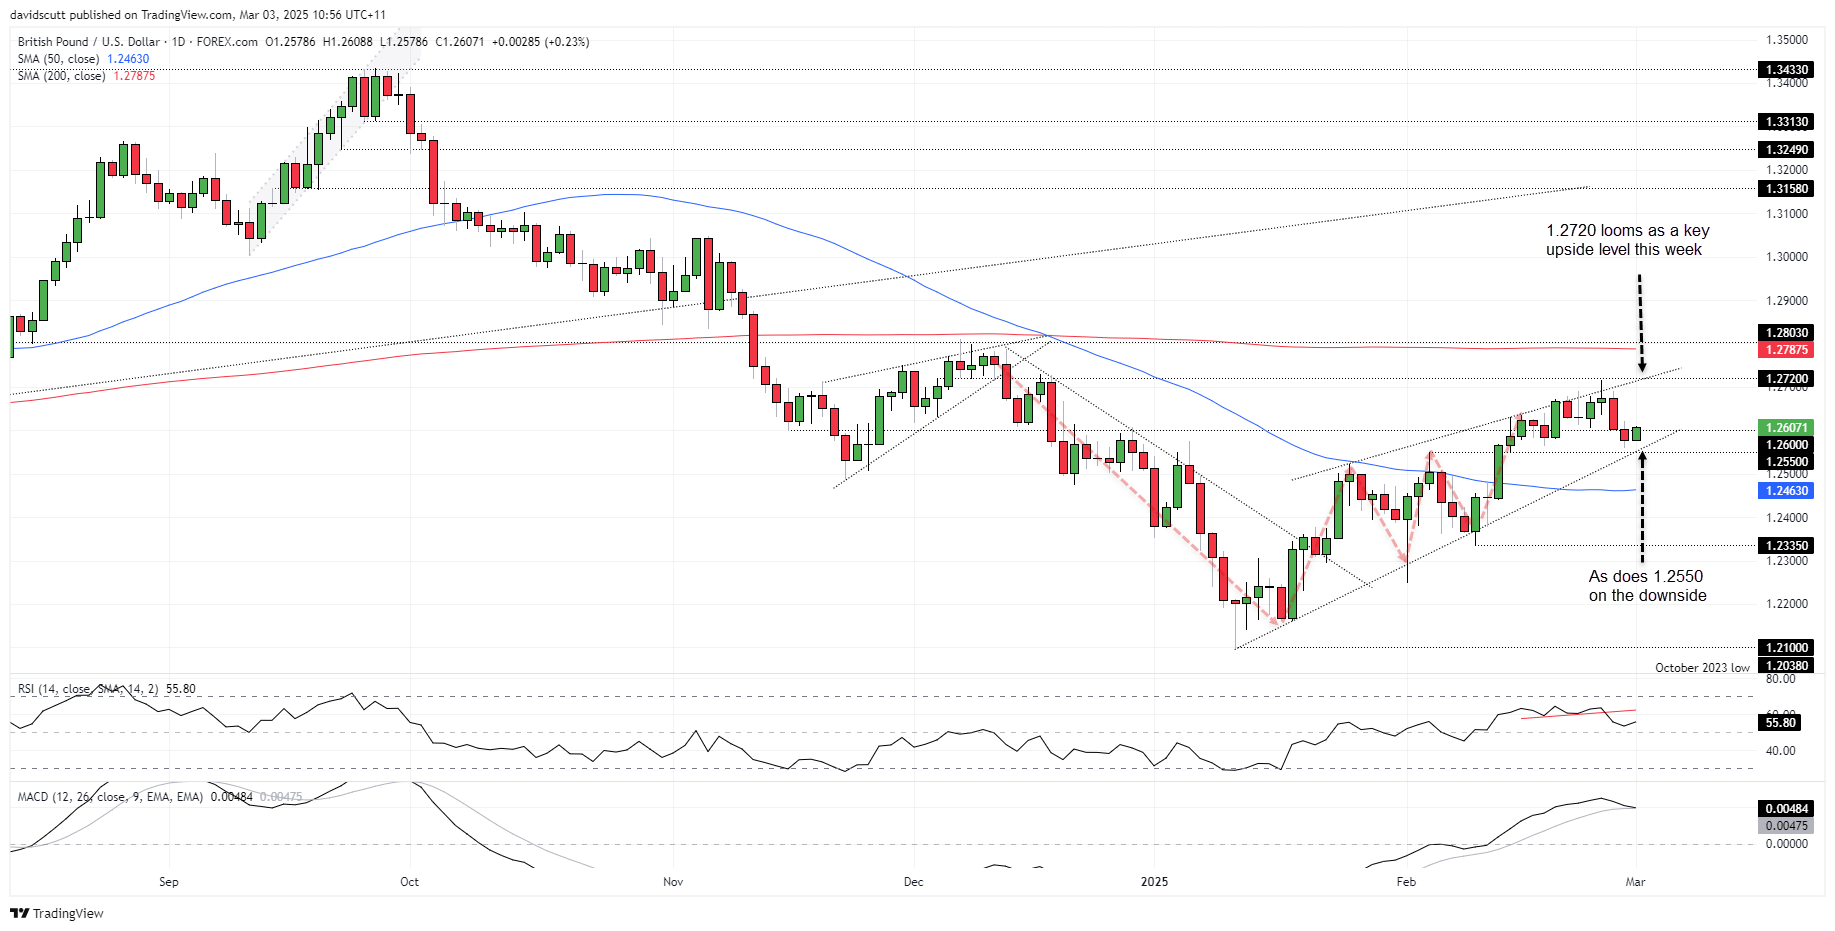Click the TradingView logo at bottom left

57,913
